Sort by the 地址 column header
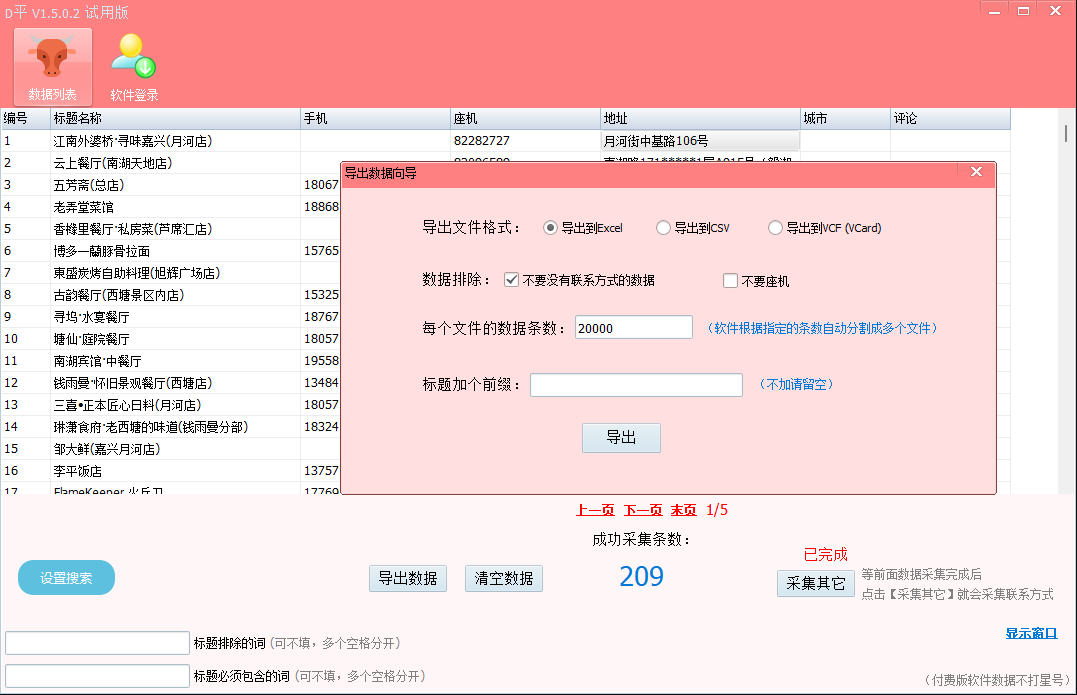The width and height of the screenshot is (1077, 695). point(701,119)
